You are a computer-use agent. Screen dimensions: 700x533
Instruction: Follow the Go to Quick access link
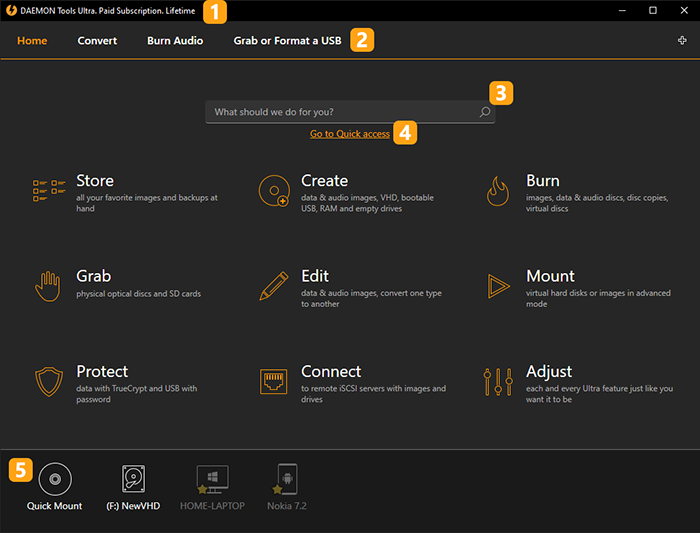350,134
